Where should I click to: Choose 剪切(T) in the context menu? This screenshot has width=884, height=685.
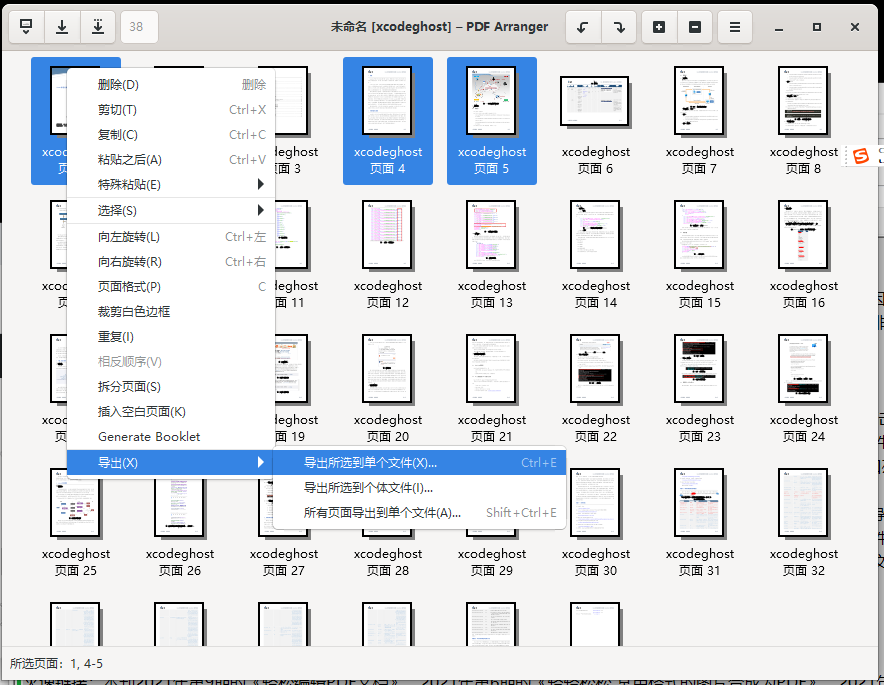[171, 110]
